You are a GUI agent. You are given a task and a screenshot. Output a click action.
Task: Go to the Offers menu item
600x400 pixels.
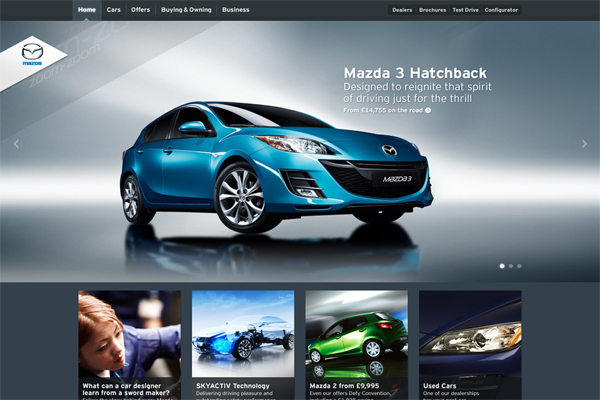click(x=140, y=10)
